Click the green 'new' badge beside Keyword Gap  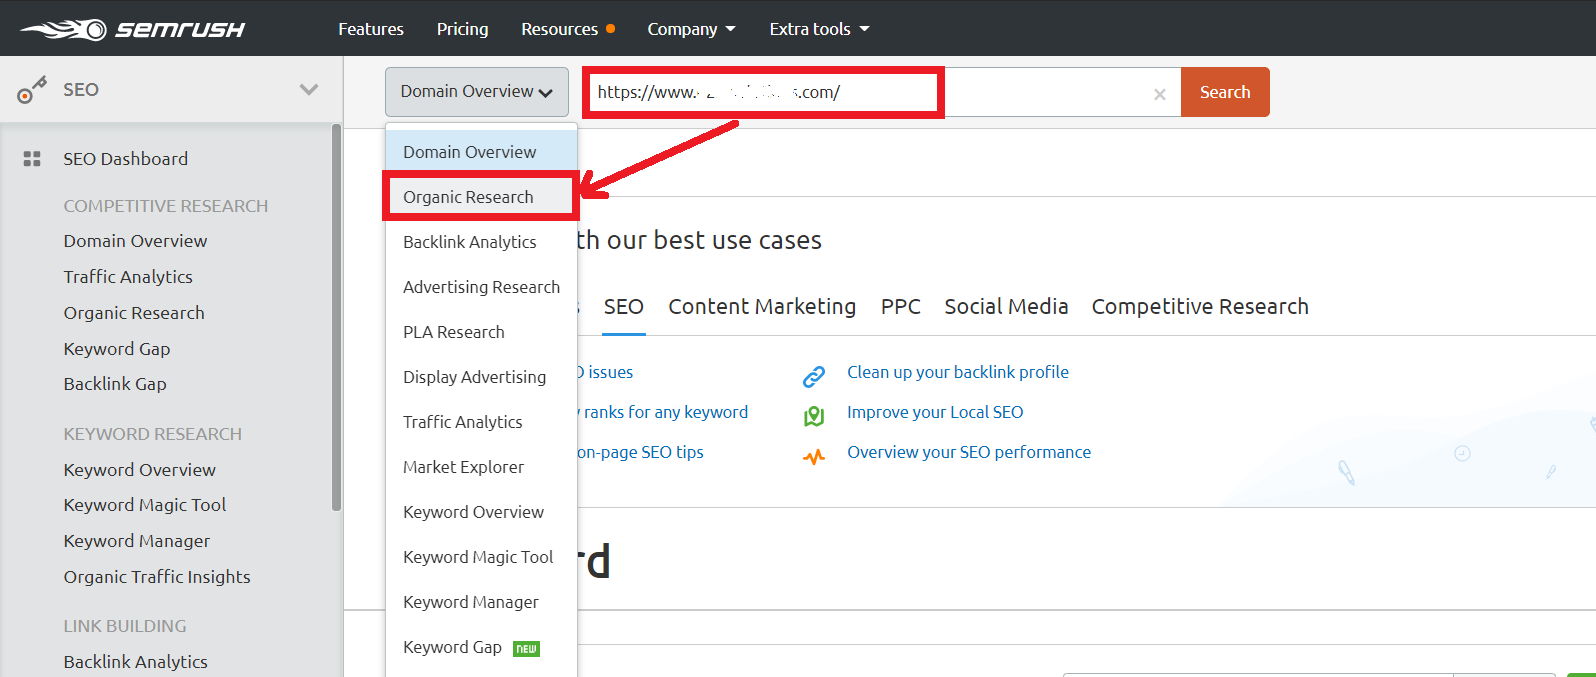tap(526, 649)
